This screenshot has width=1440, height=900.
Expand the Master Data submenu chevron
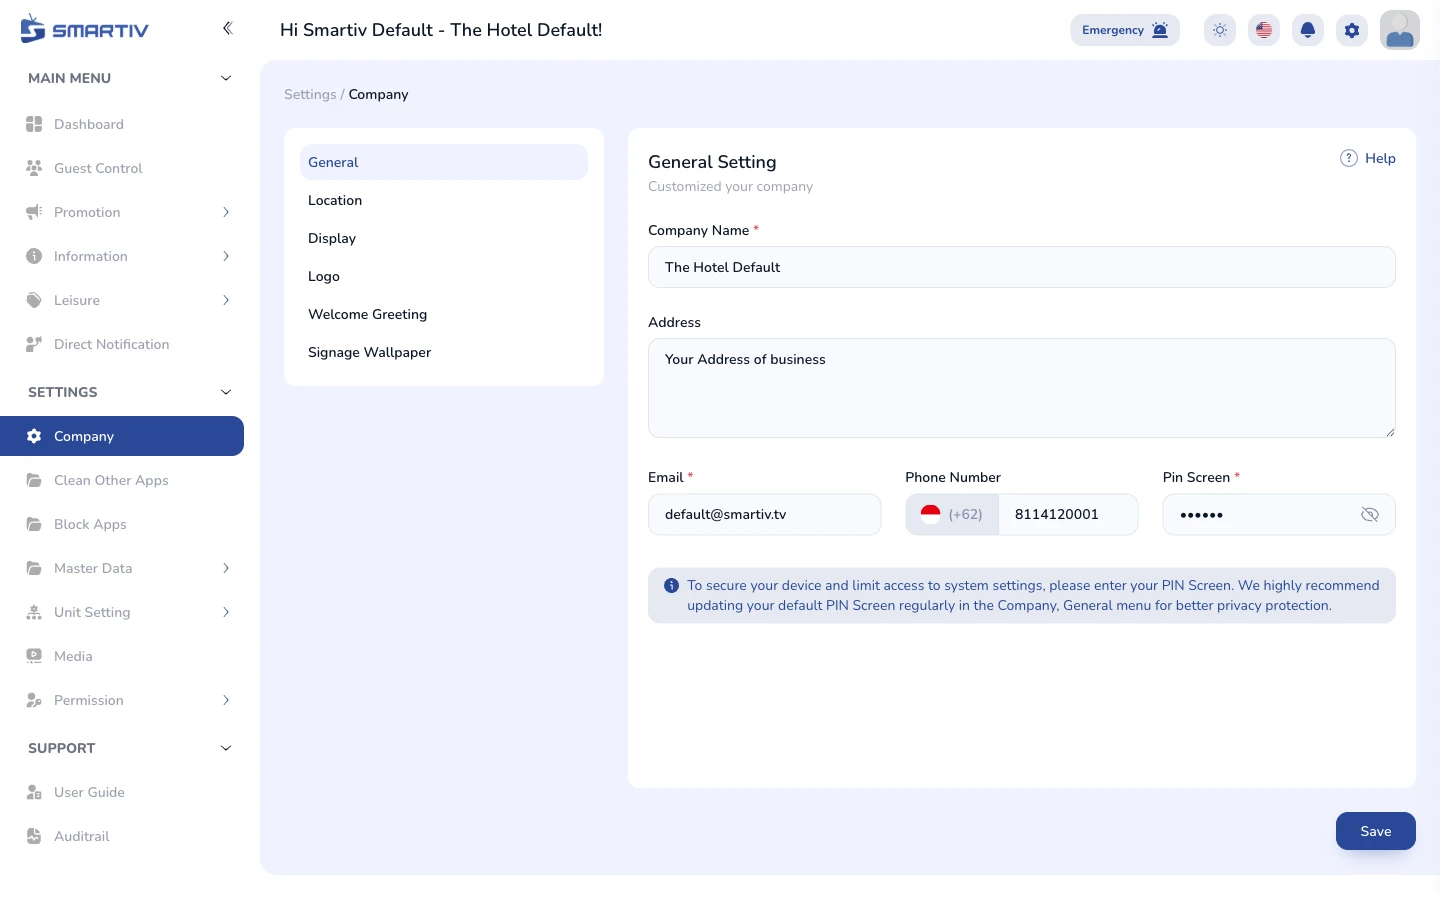[226, 568]
